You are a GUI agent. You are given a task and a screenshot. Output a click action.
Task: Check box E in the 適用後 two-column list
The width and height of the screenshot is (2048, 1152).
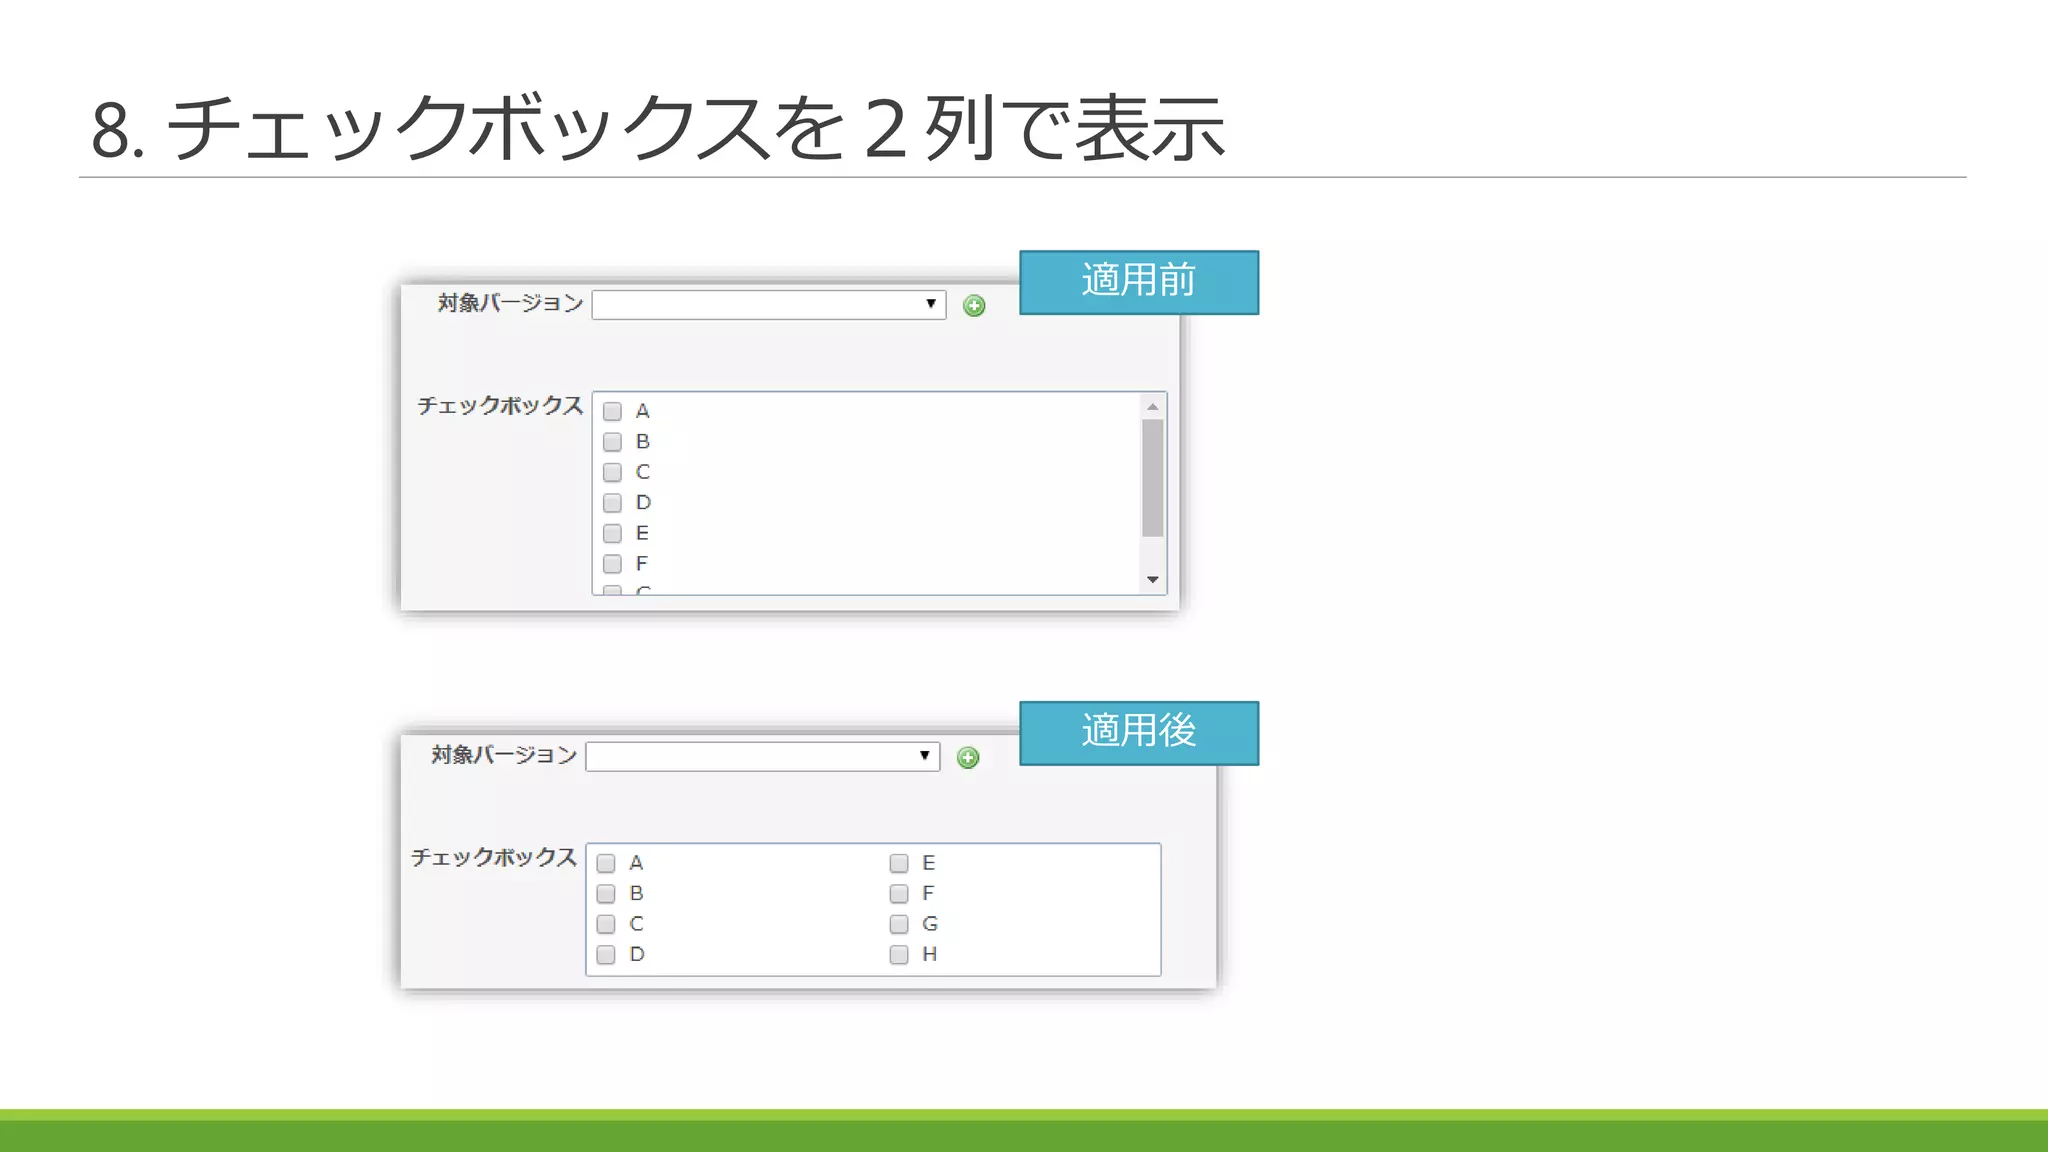click(x=899, y=863)
